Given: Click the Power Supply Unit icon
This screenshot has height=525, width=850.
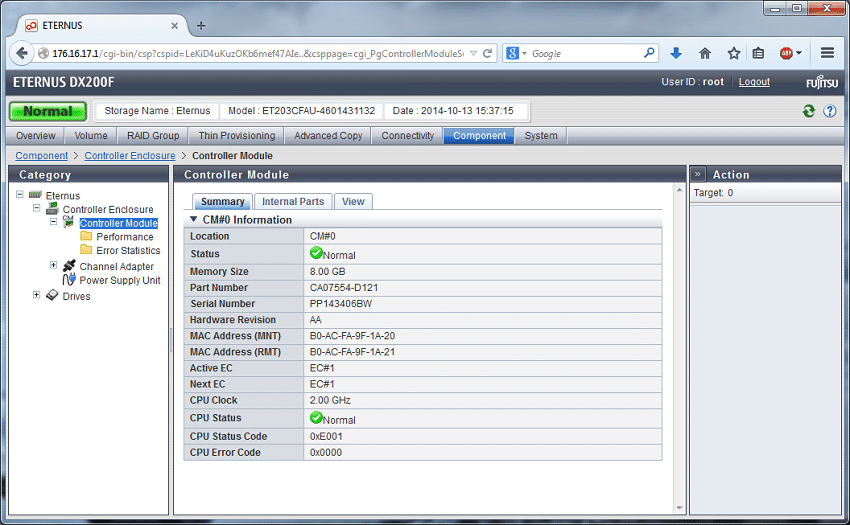Looking at the screenshot, I should [69, 279].
